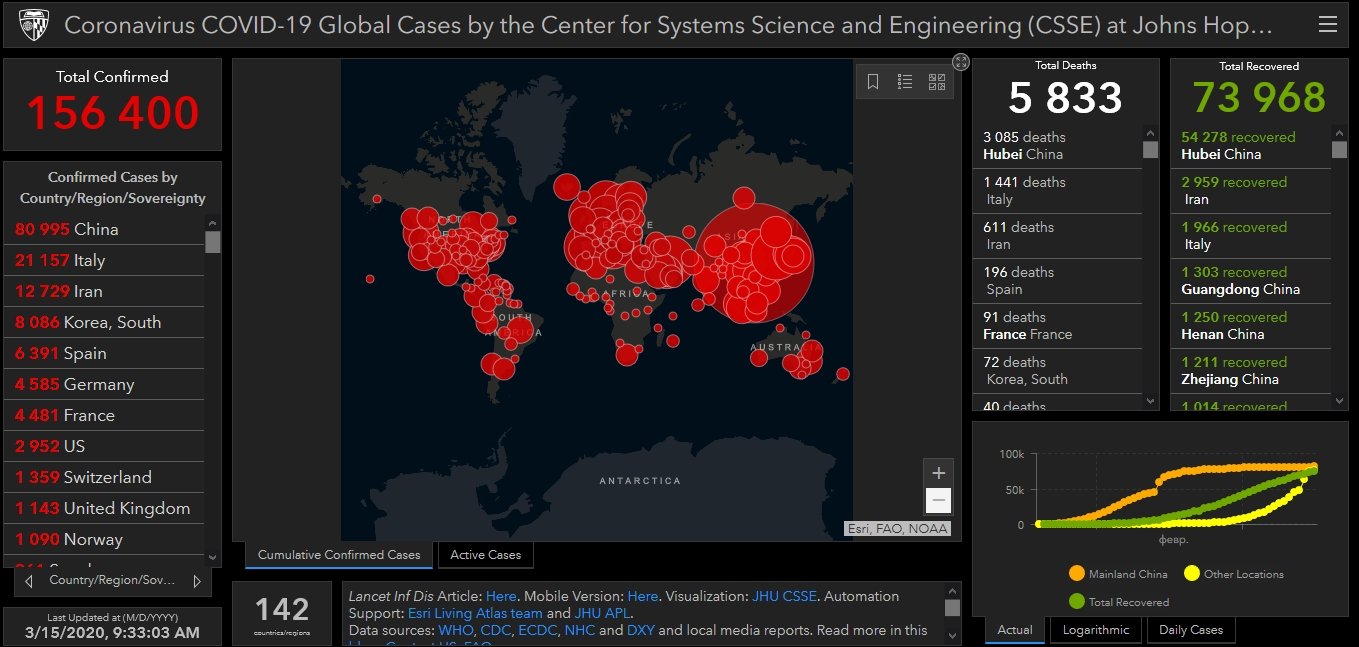Select '1 441 deaths Italy' entry
The width and height of the screenshot is (1359, 647).
pyautogui.click(x=1058, y=191)
